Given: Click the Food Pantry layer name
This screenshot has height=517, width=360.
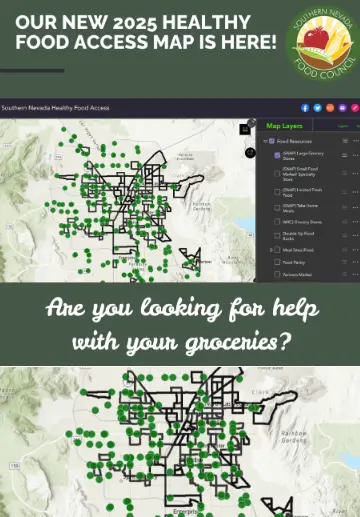Looking at the screenshot, I should [x=294, y=262].
